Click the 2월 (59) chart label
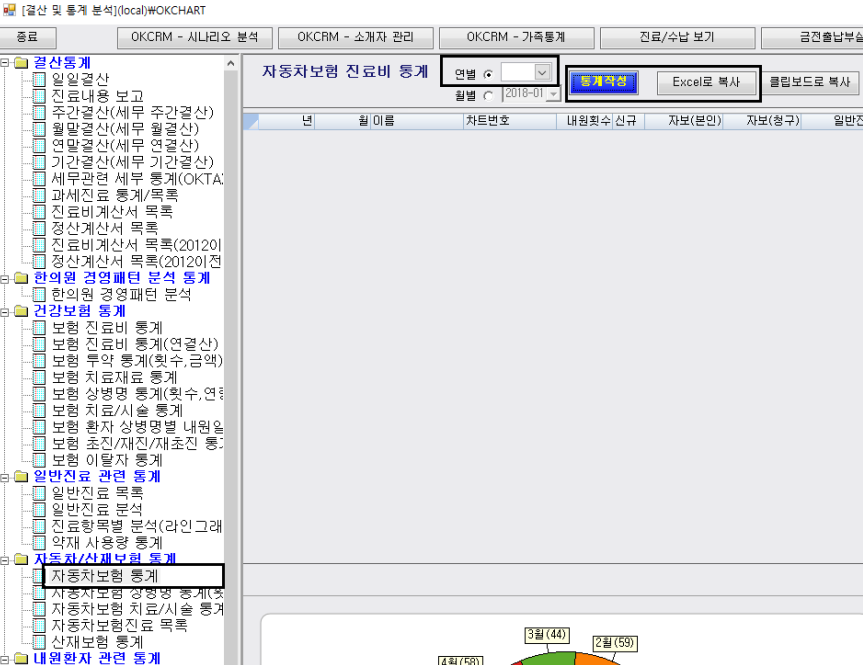 (615, 643)
